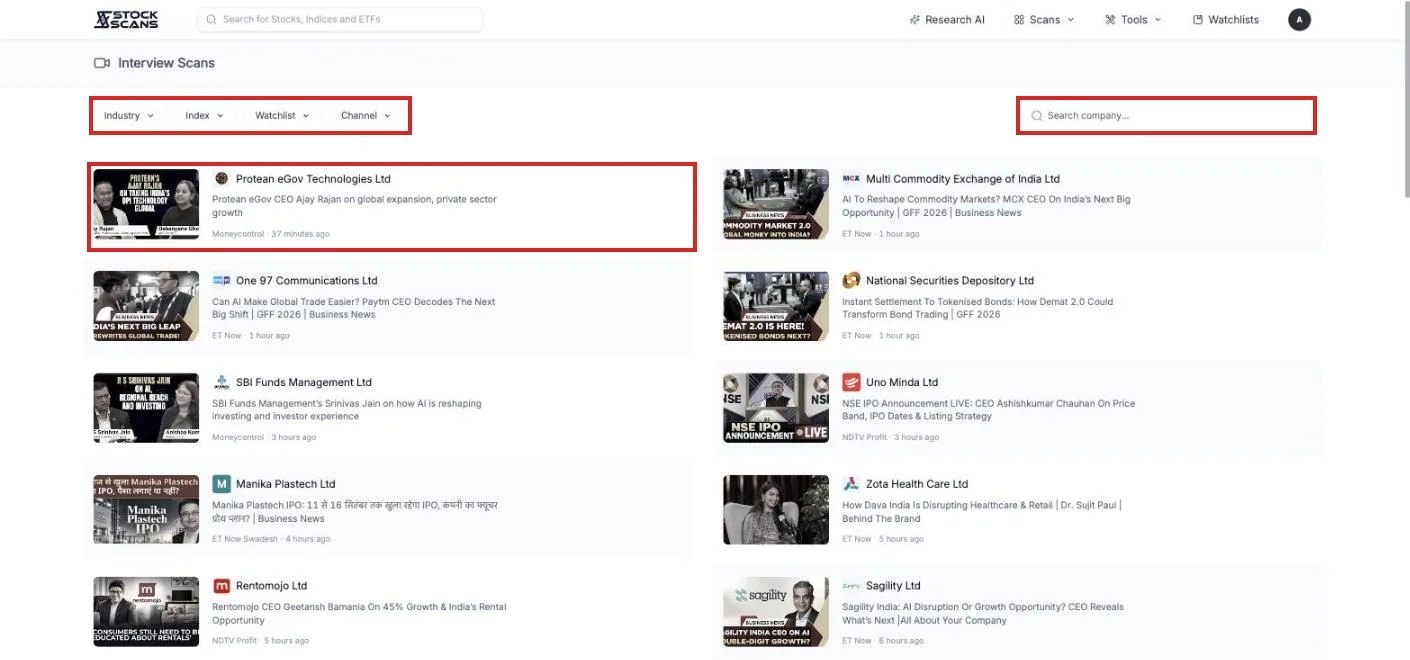Viewport: 1410px width, 660px height.
Task: Click the Uno Minda Ltd title
Action: coord(902,383)
